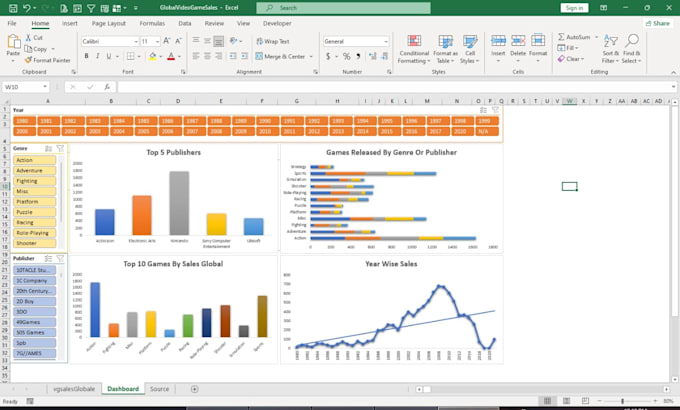Clear the Genre slicer filter
Screen dimensions: 680x410
(60, 148)
